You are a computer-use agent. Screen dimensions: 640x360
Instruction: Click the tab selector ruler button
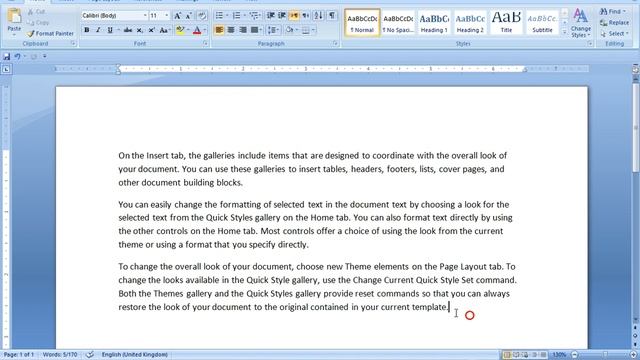(x=6, y=69)
